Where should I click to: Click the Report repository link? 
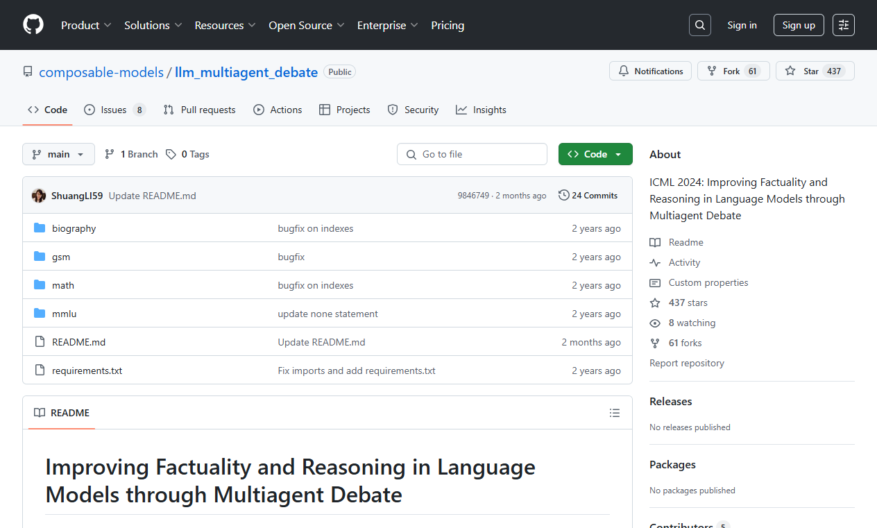[686, 363]
